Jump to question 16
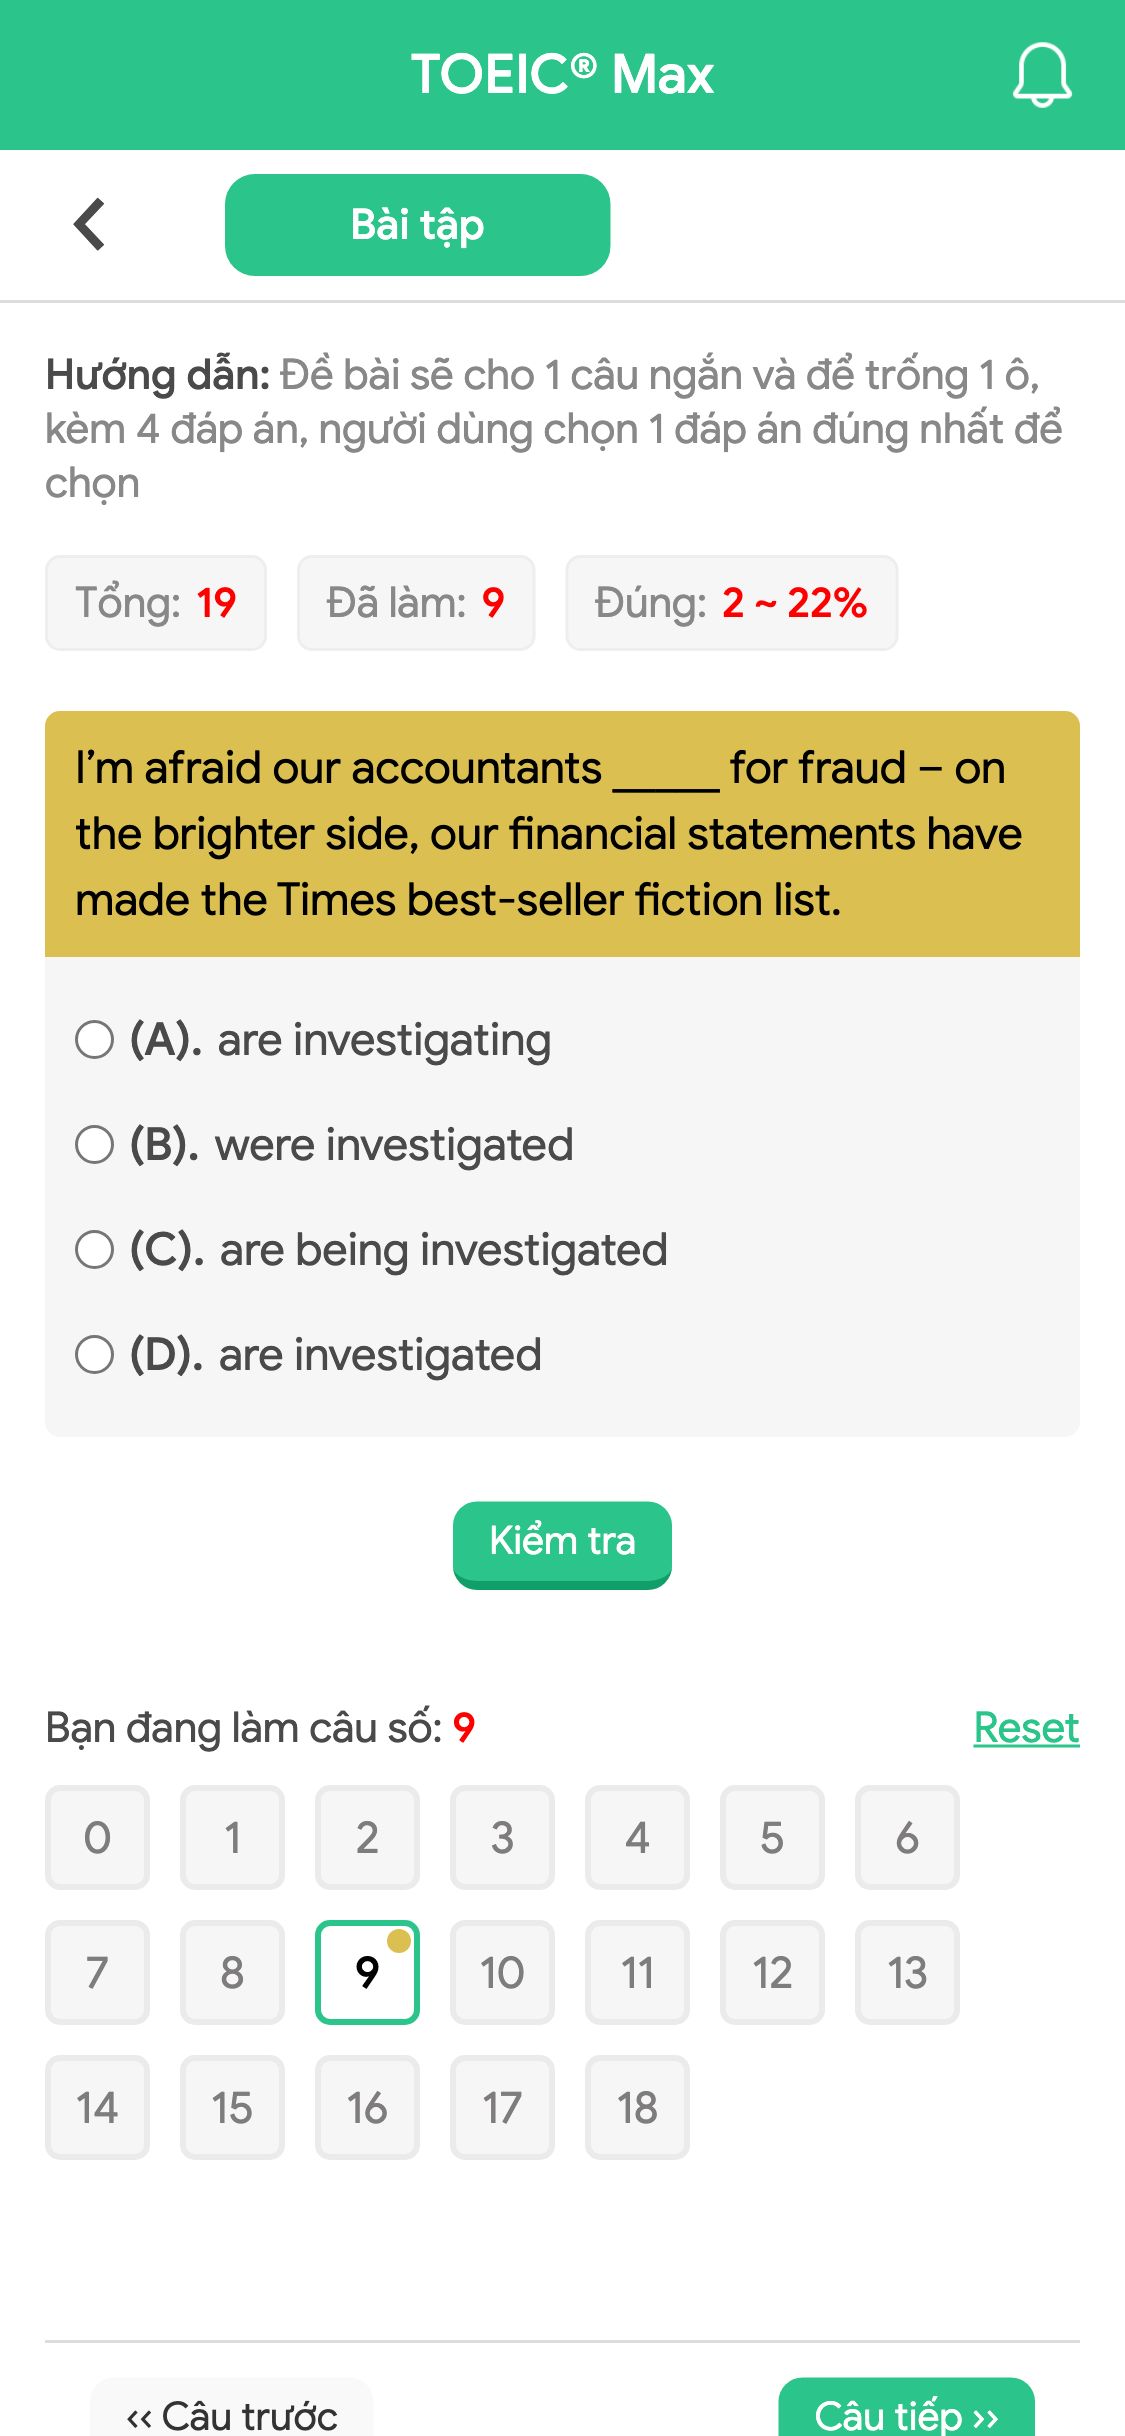The width and height of the screenshot is (1125, 2436). click(367, 2107)
